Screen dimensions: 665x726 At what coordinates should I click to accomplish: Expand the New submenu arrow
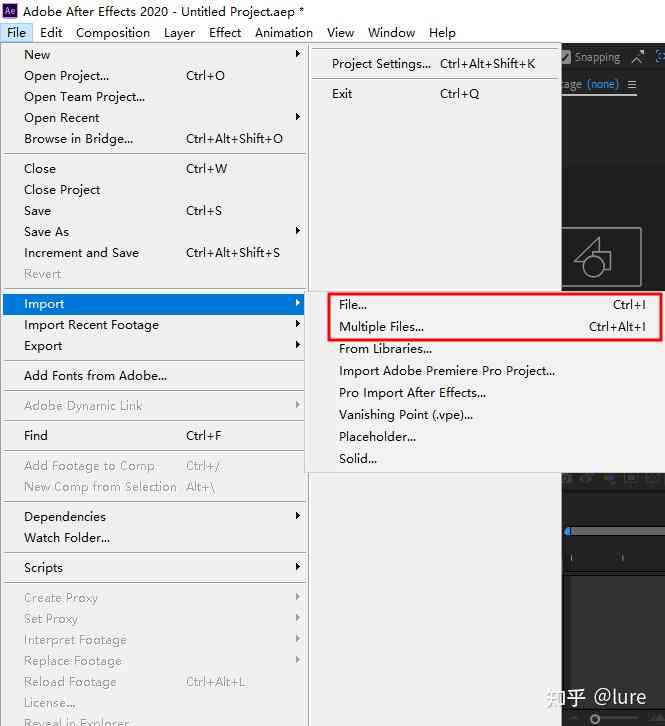pos(298,54)
